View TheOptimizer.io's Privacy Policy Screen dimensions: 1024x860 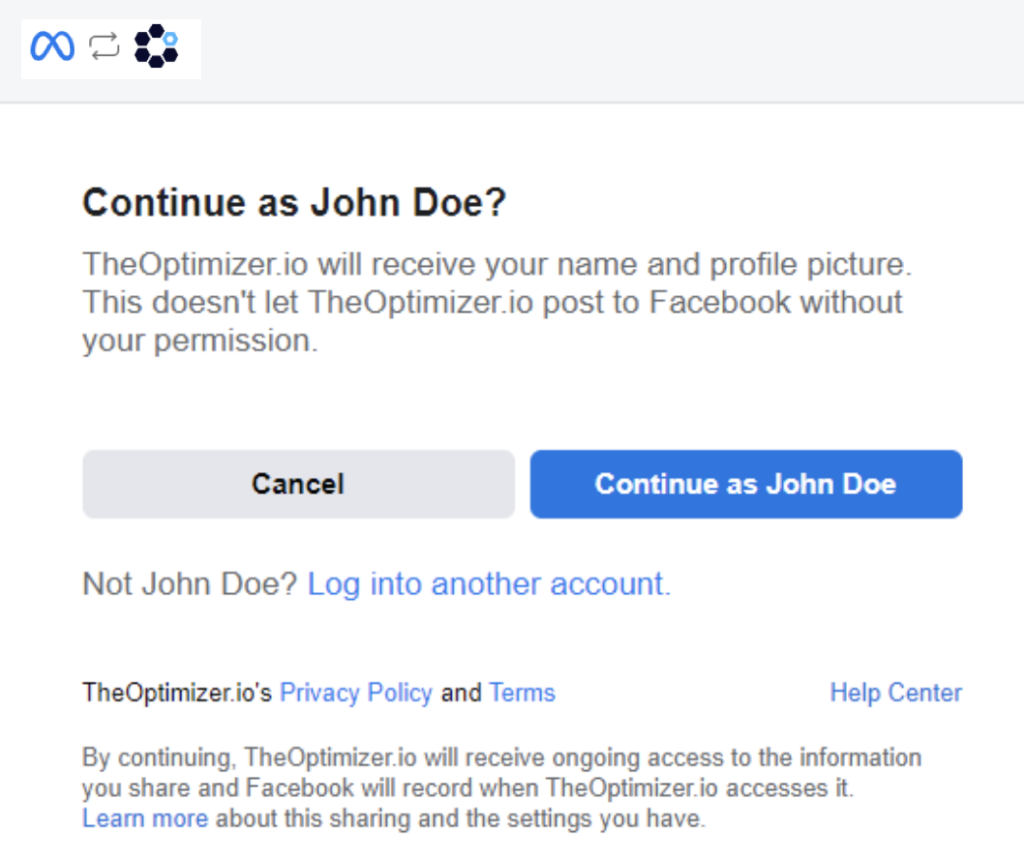(356, 692)
